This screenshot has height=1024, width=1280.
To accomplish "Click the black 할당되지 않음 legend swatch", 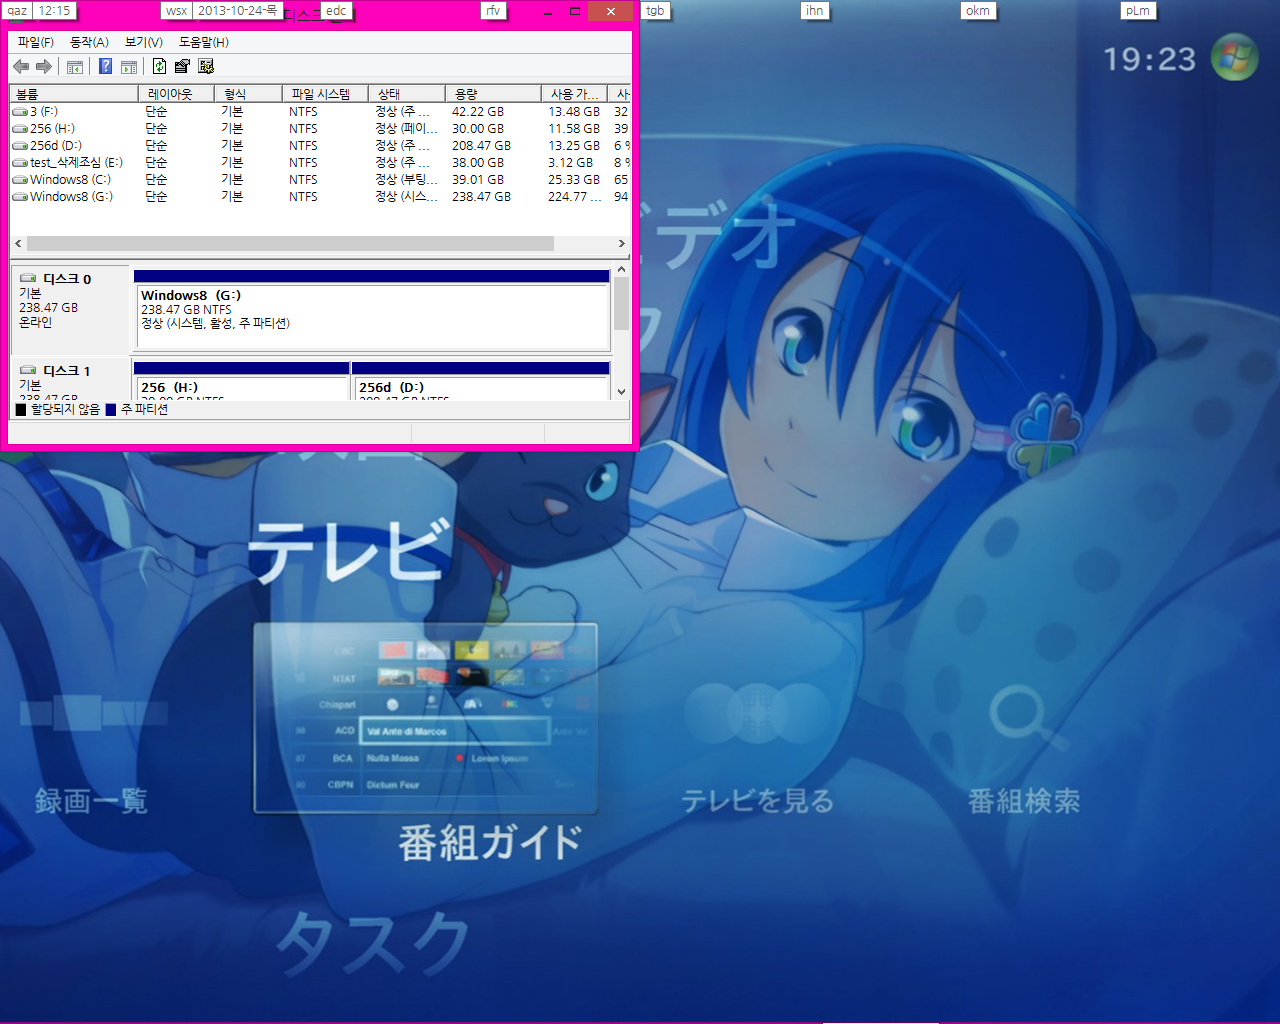I will [x=21, y=410].
